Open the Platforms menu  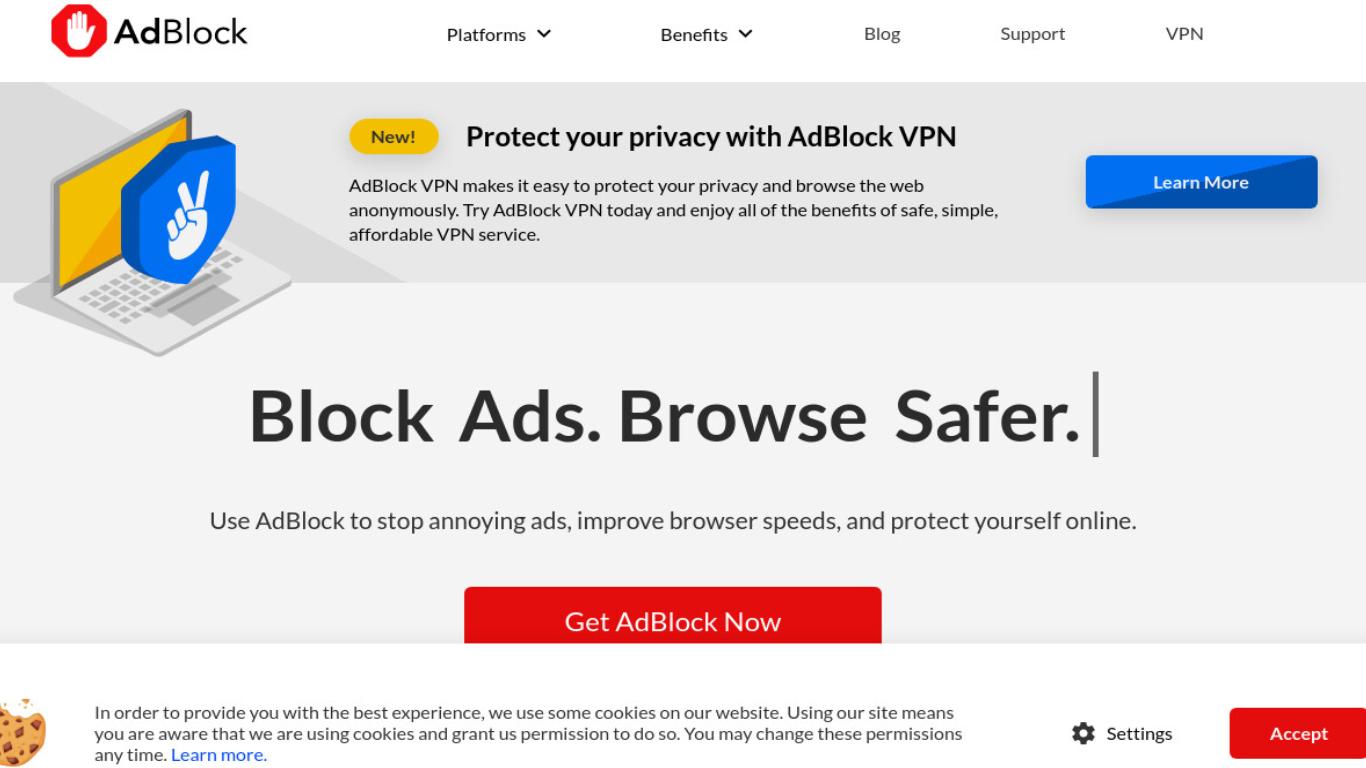(499, 34)
